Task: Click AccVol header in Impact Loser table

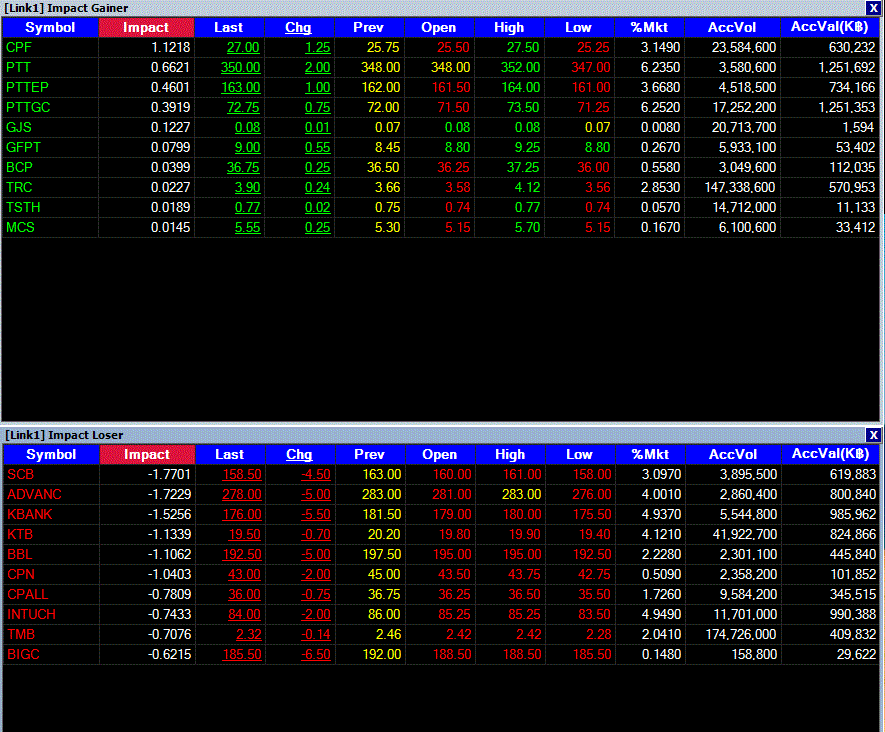Action: coord(733,454)
